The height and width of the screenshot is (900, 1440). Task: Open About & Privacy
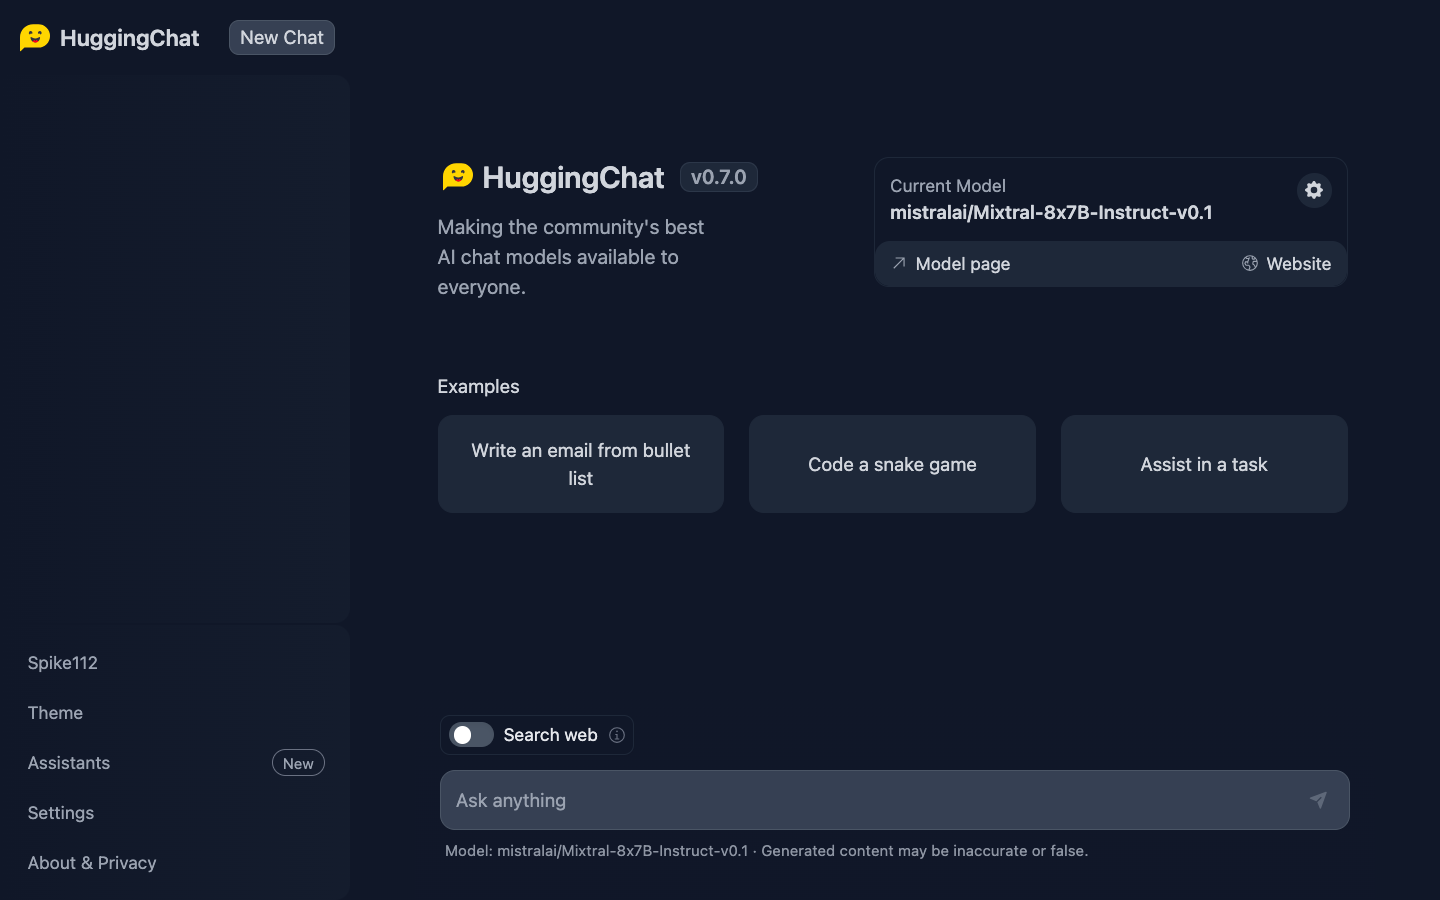click(91, 863)
